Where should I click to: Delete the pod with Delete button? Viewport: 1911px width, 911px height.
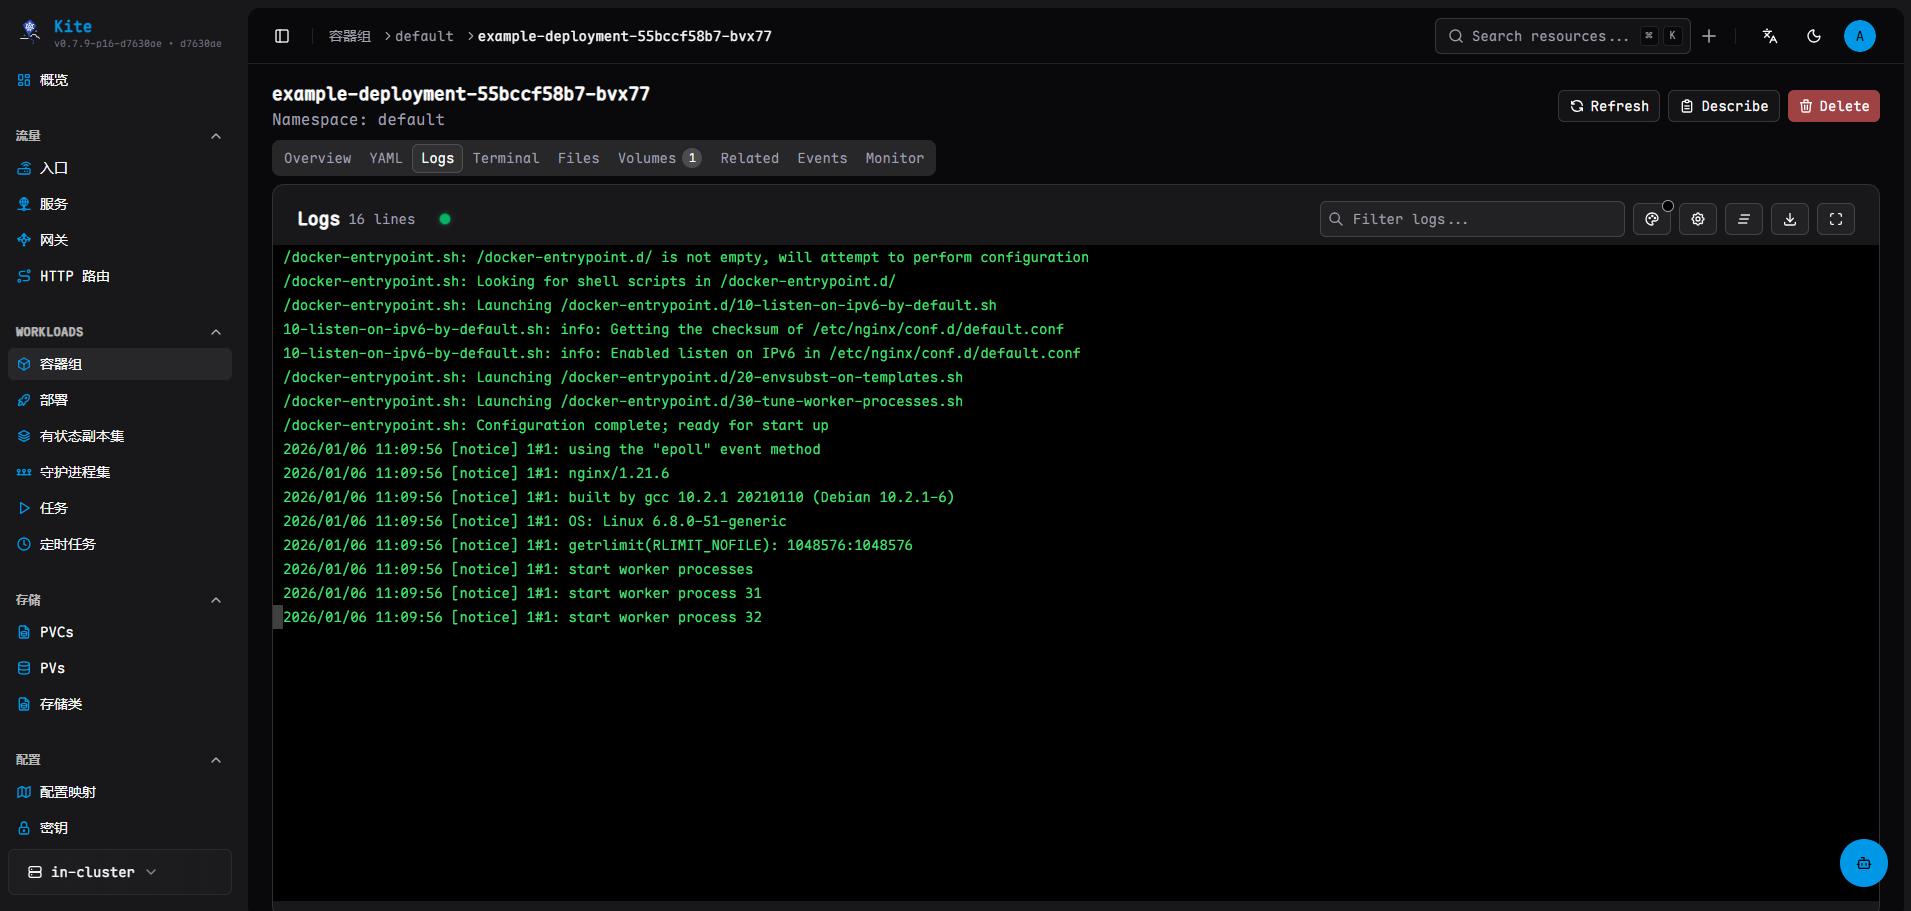(1833, 106)
